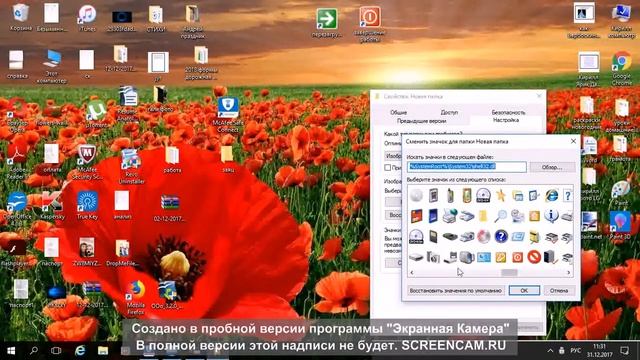Open the iTunes desktop shortcut
Viewport: 640px width, 360px height.
87,19
